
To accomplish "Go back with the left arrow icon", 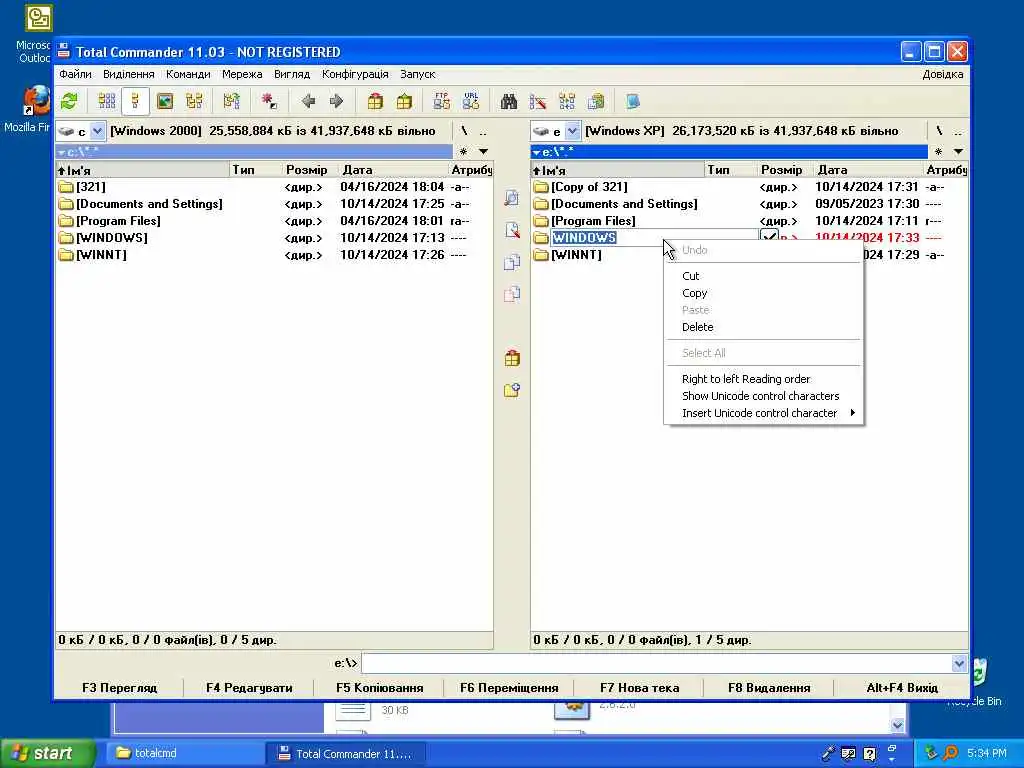I will click(x=308, y=101).
